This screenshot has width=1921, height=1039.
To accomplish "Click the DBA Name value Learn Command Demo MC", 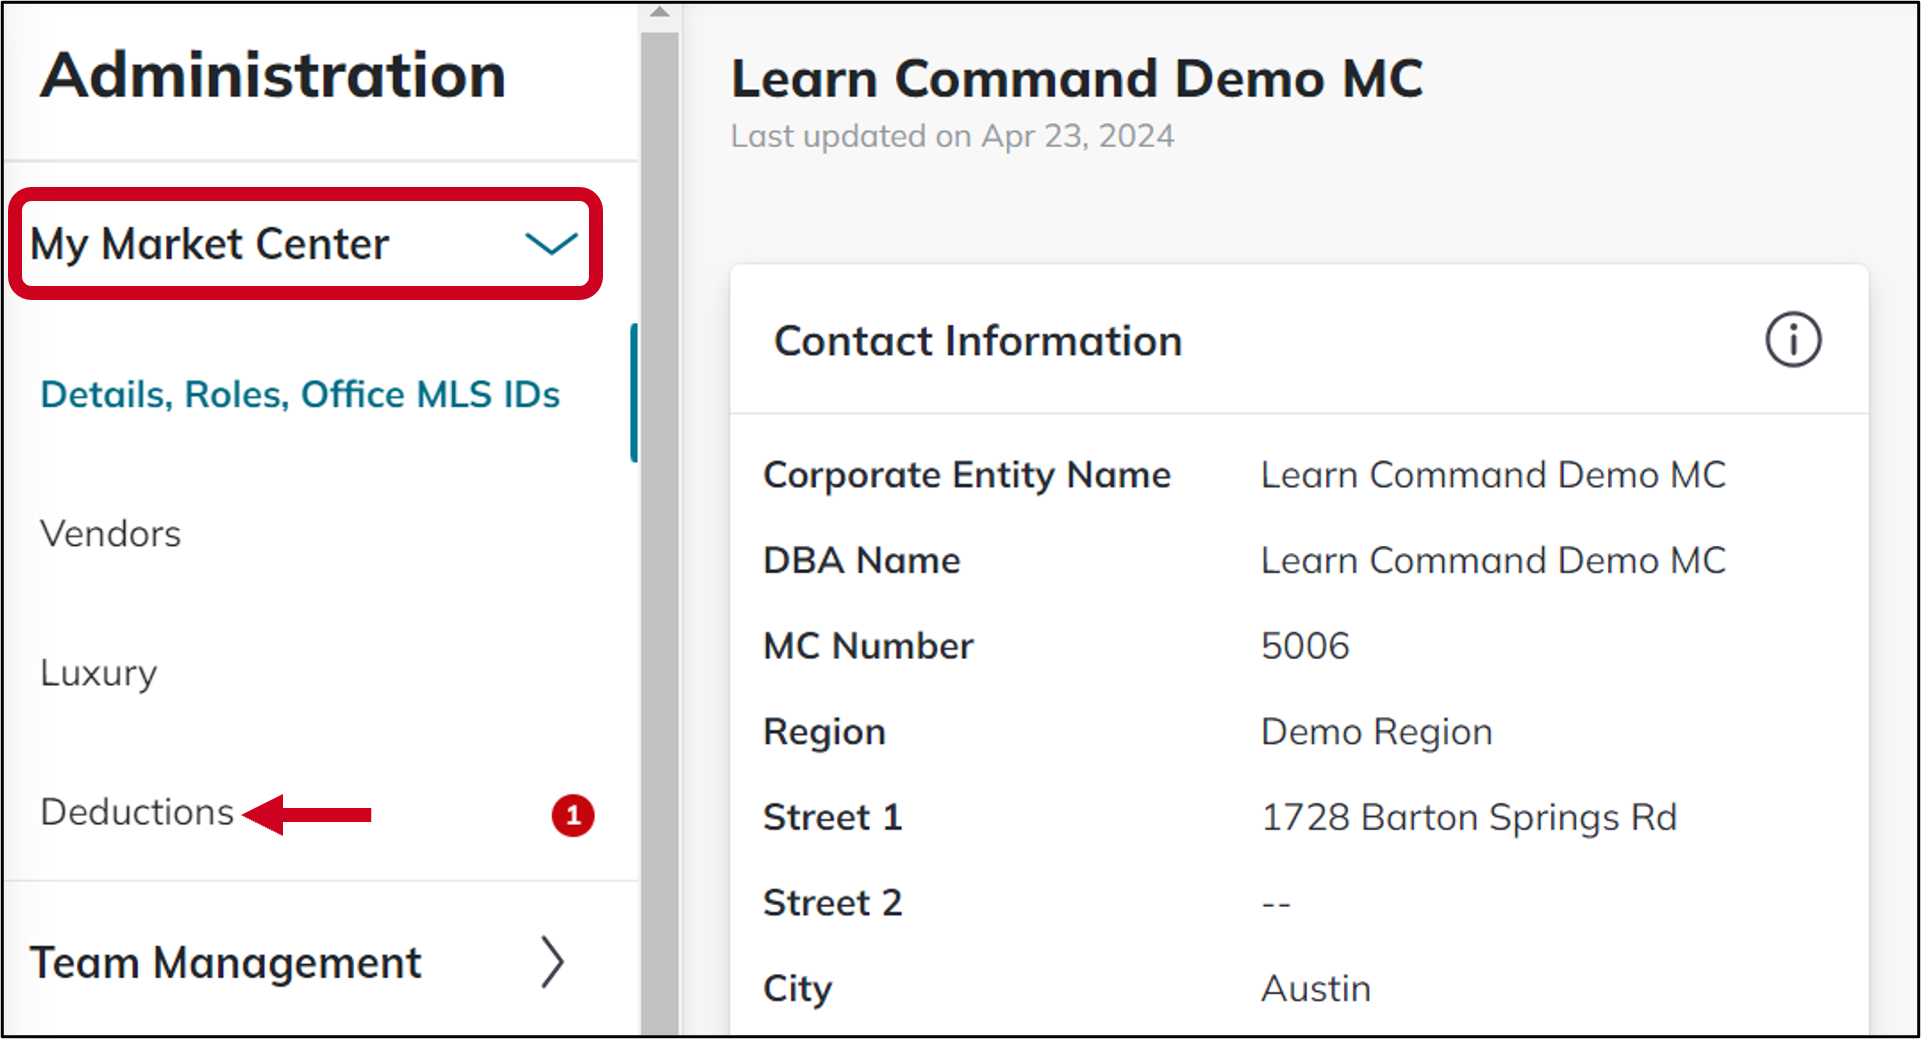I will coord(1493,560).
